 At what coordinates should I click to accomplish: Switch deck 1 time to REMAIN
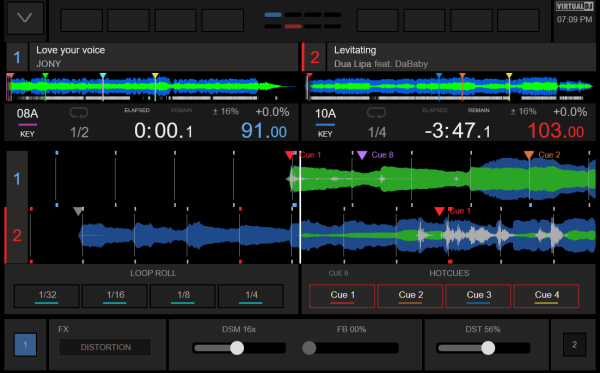point(181,110)
